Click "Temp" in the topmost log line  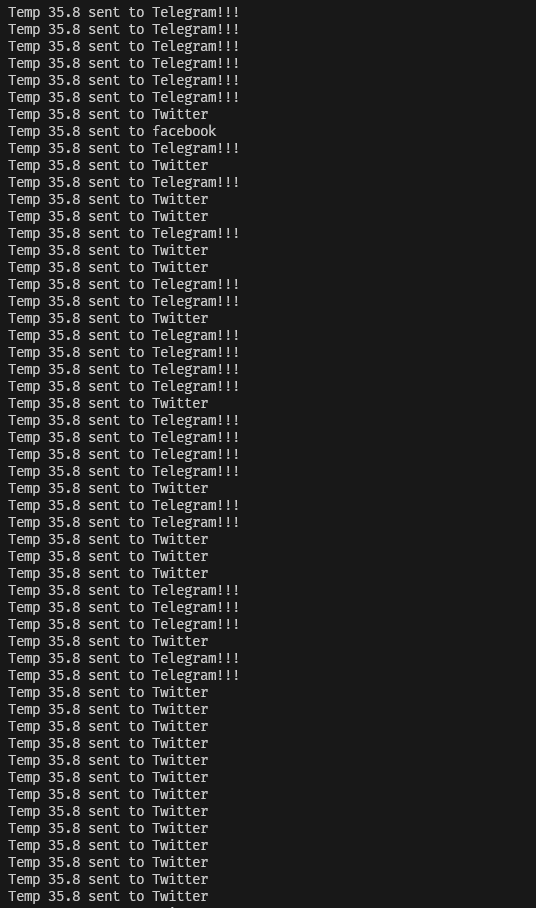tap(24, 12)
